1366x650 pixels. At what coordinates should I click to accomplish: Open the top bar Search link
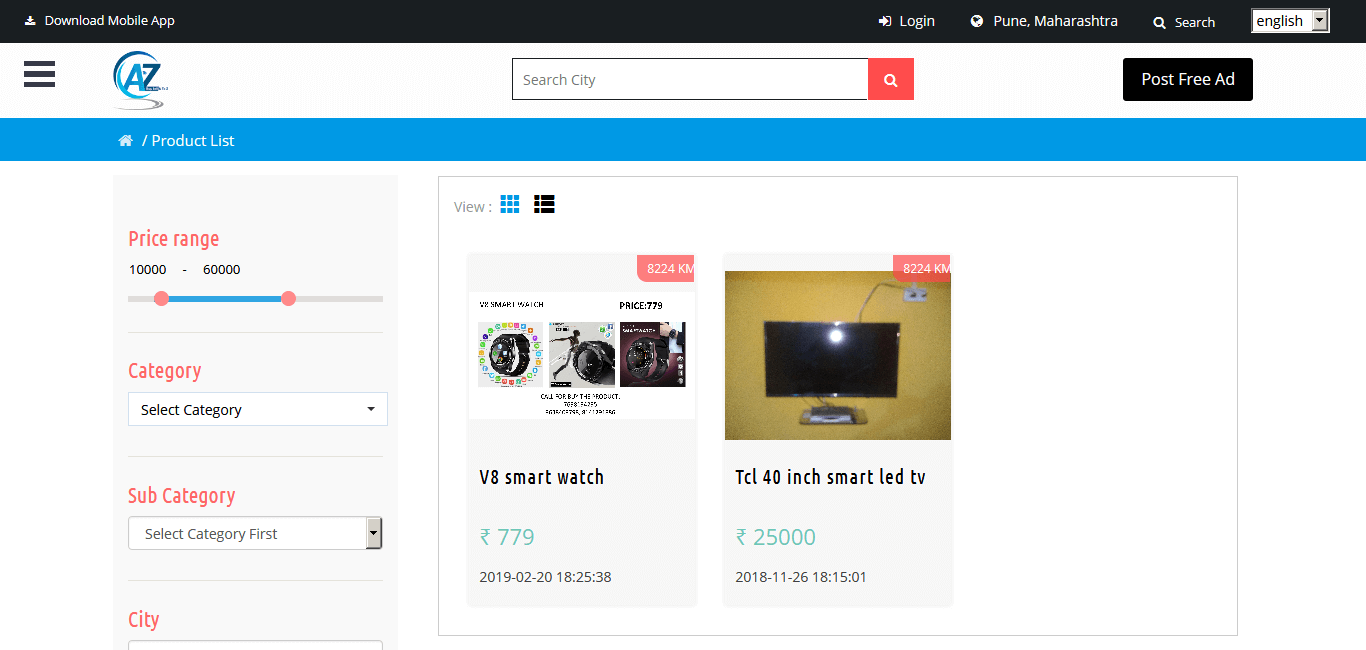tap(1195, 22)
